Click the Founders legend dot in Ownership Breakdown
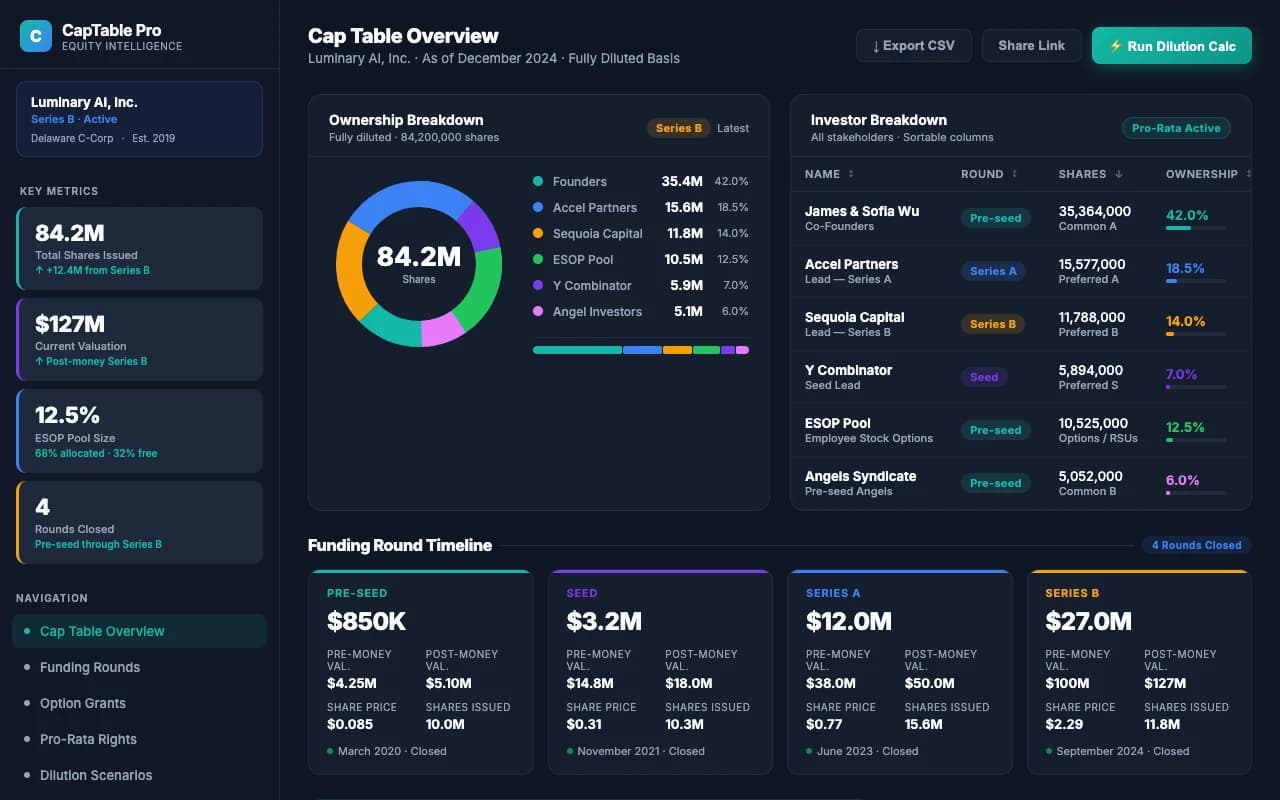Image resolution: width=1280 pixels, height=800 pixels. click(x=538, y=182)
